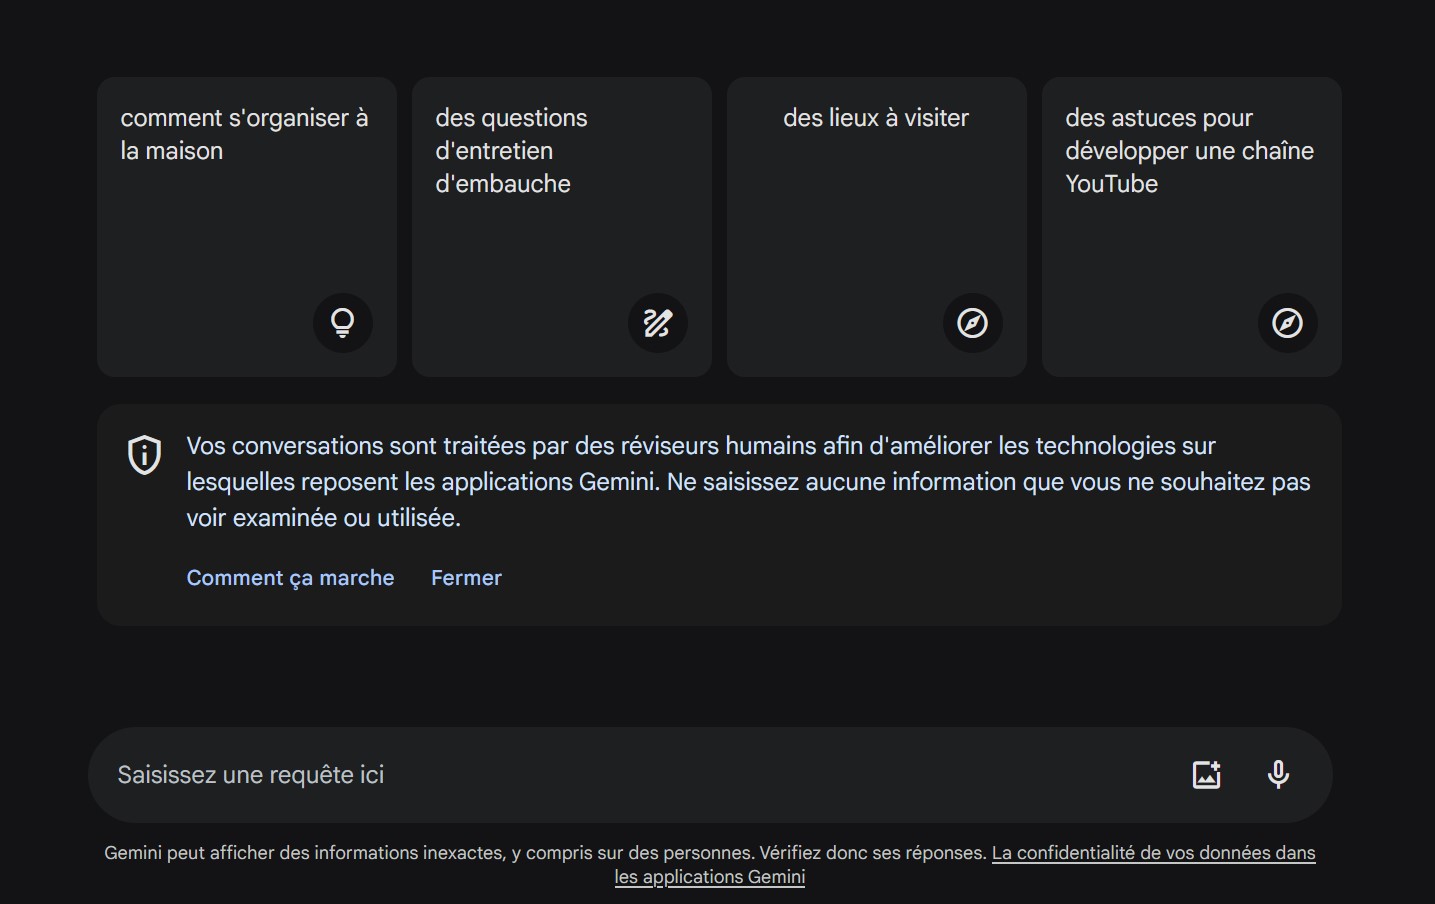Dismiss the privacy notice with 'Fermer'
The width and height of the screenshot is (1435, 904).
(x=466, y=578)
